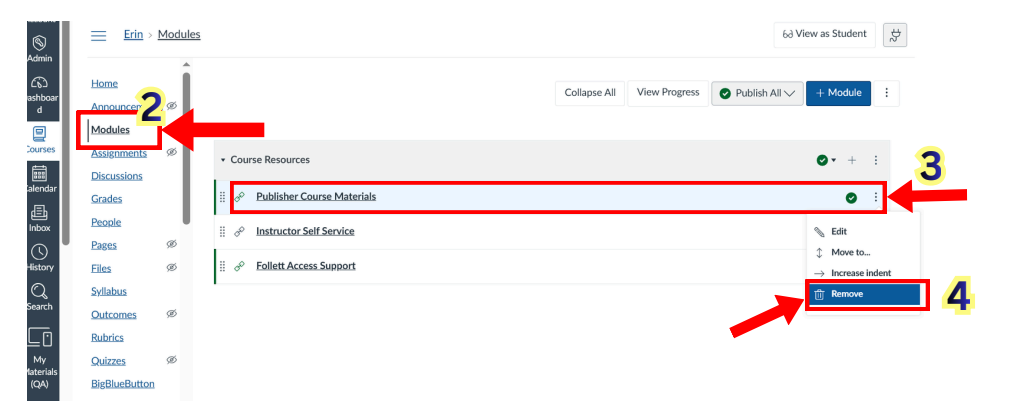Viewport: 1021px width, 414px height.
Task: Open Announcements in course navigation
Action: tap(115, 106)
